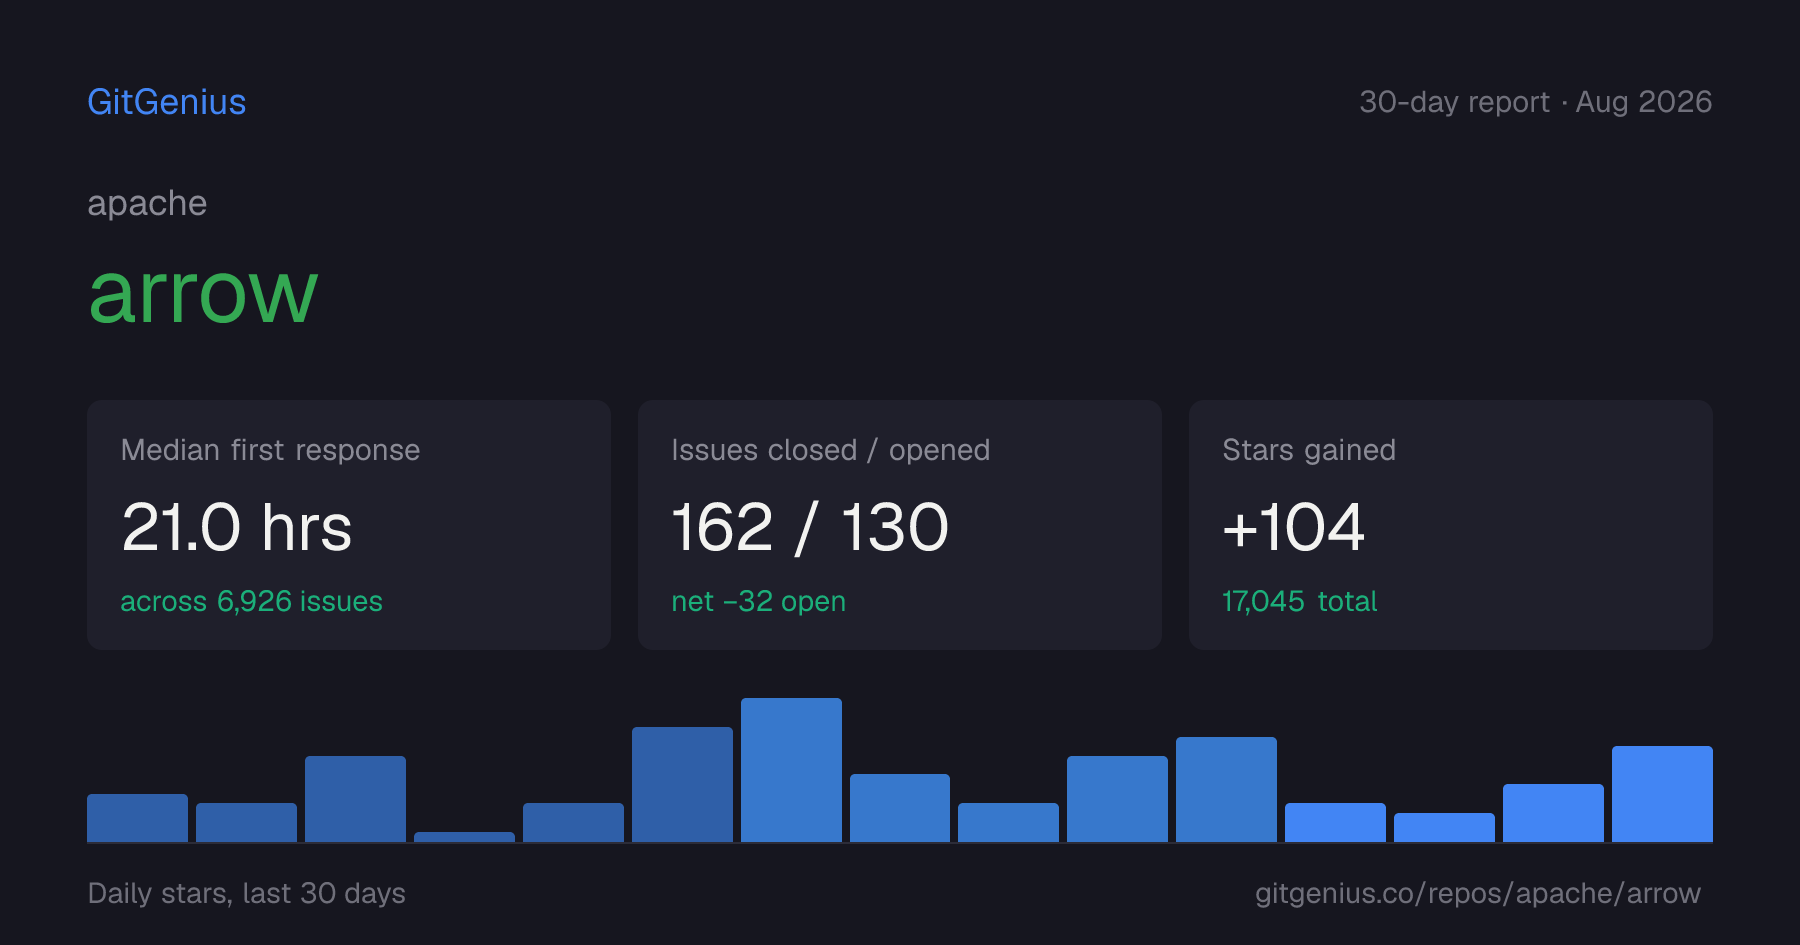
Task: Click "across 6,926 issues" subtext
Action: coord(251,601)
